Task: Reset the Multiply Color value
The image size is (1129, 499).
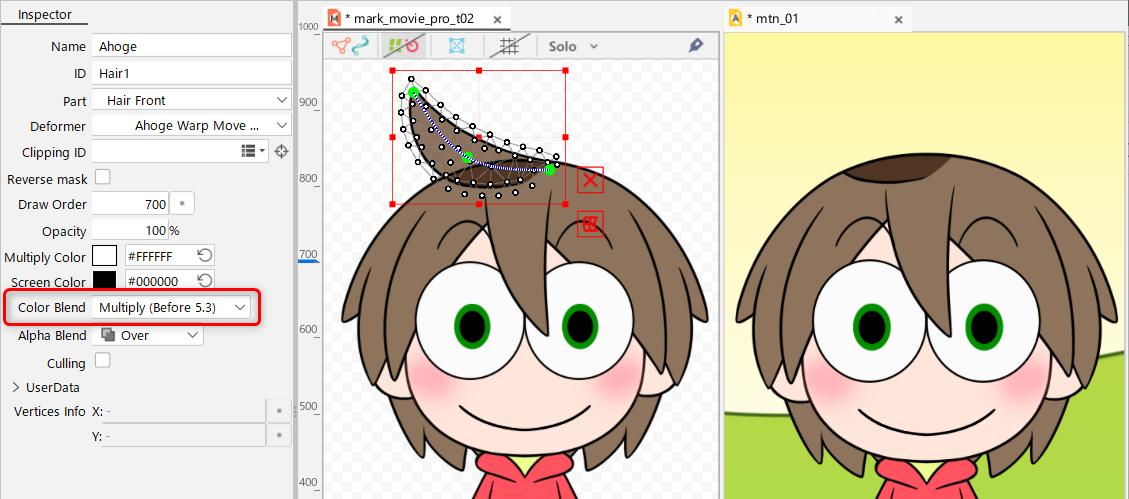Action: 204,255
